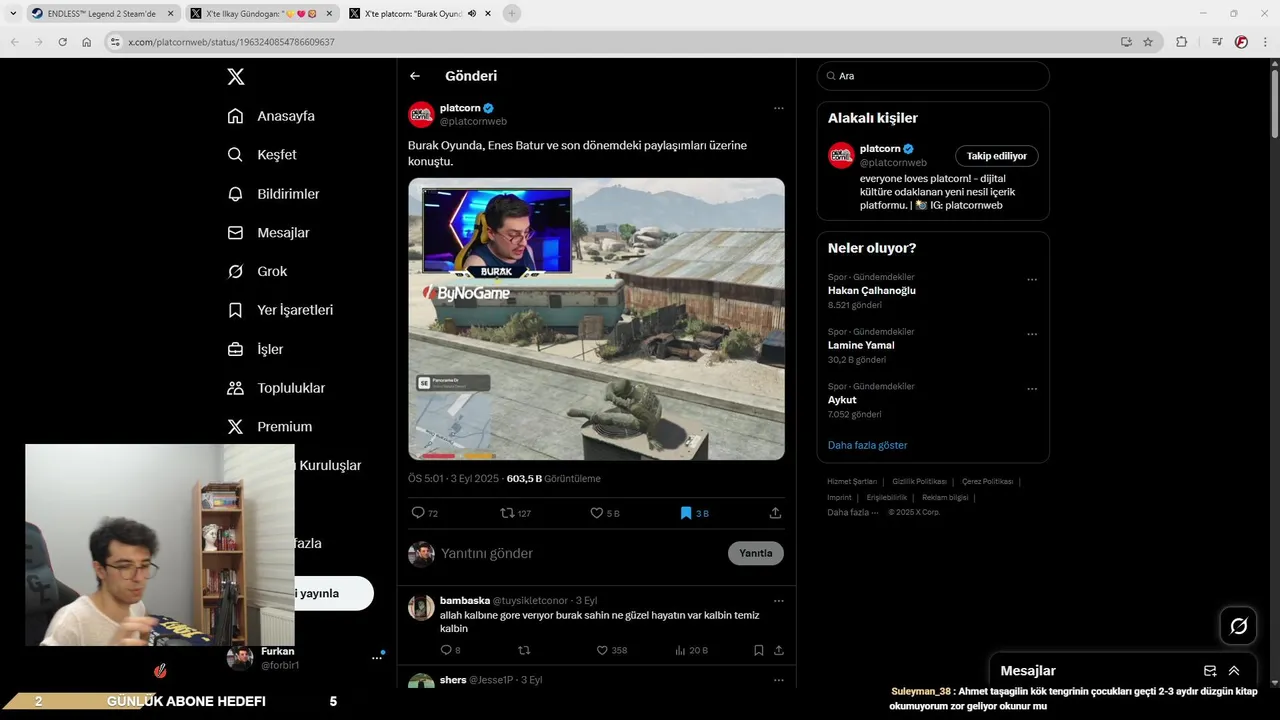Go back with the arrow next to Gönderi
1280x720 pixels.
415,76
